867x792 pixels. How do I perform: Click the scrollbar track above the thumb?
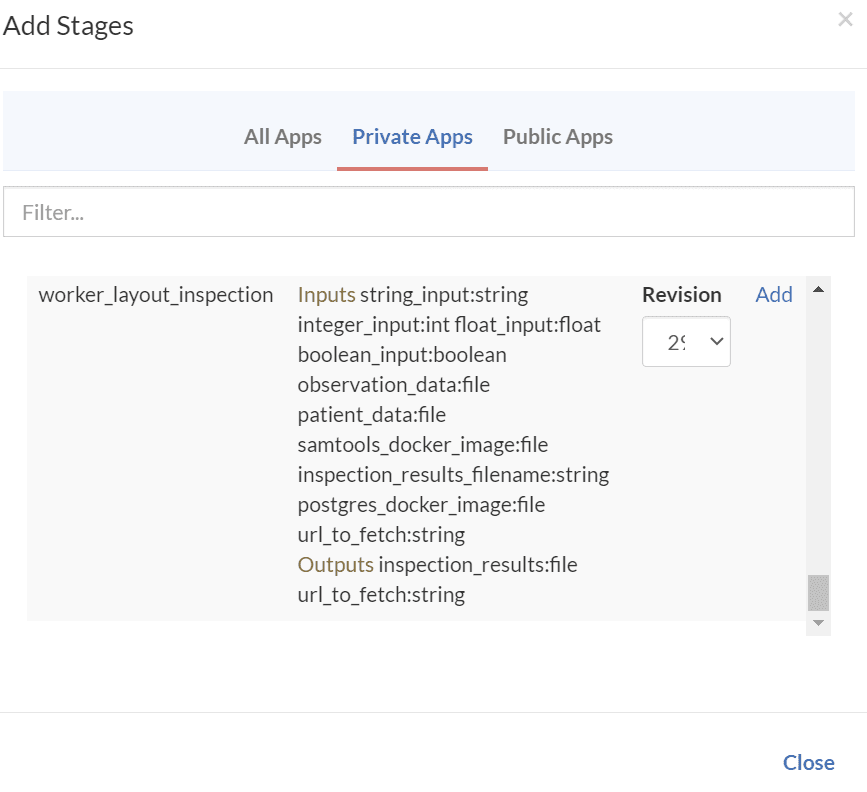(818, 430)
